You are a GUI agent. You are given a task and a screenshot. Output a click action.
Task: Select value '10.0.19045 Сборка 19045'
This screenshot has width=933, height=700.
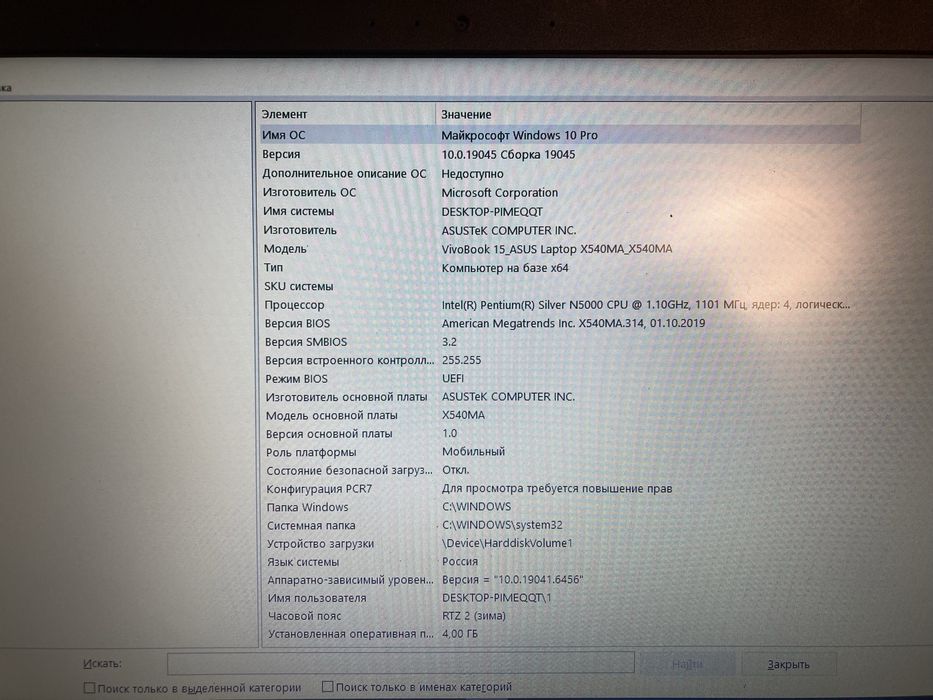coord(508,155)
